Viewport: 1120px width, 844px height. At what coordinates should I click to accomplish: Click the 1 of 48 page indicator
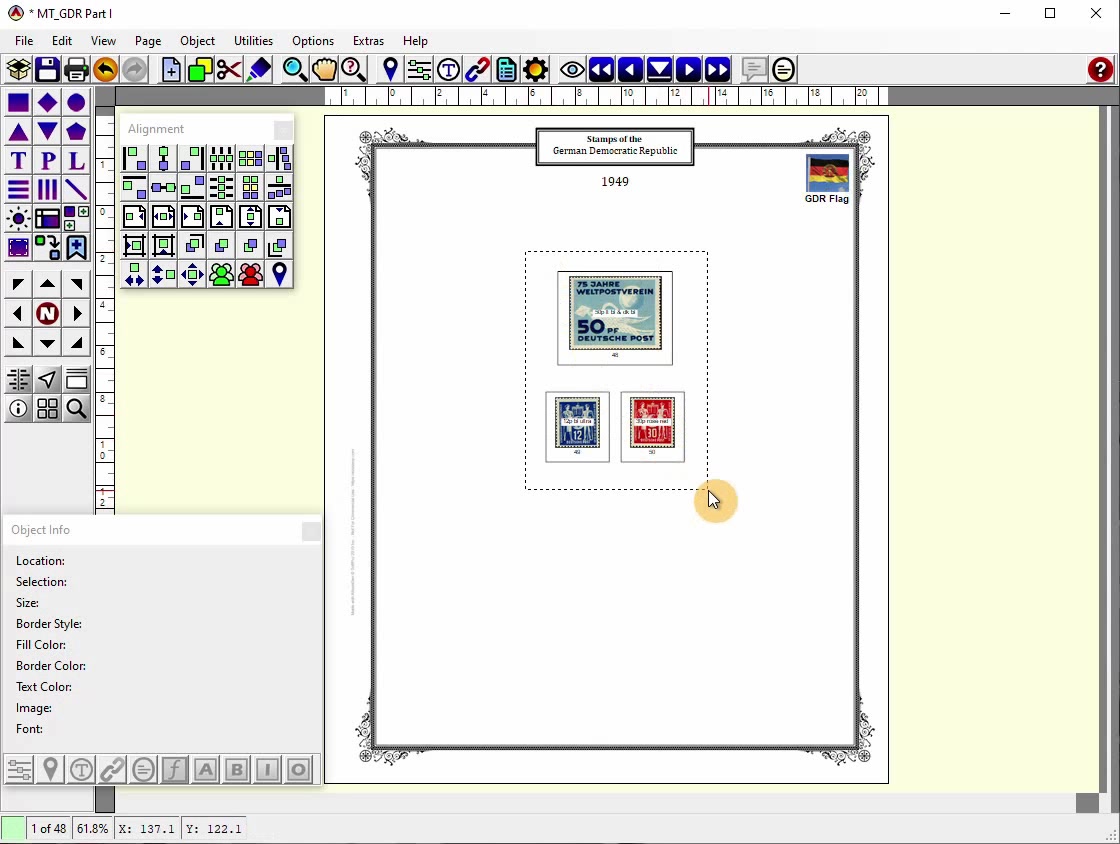(x=49, y=829)
